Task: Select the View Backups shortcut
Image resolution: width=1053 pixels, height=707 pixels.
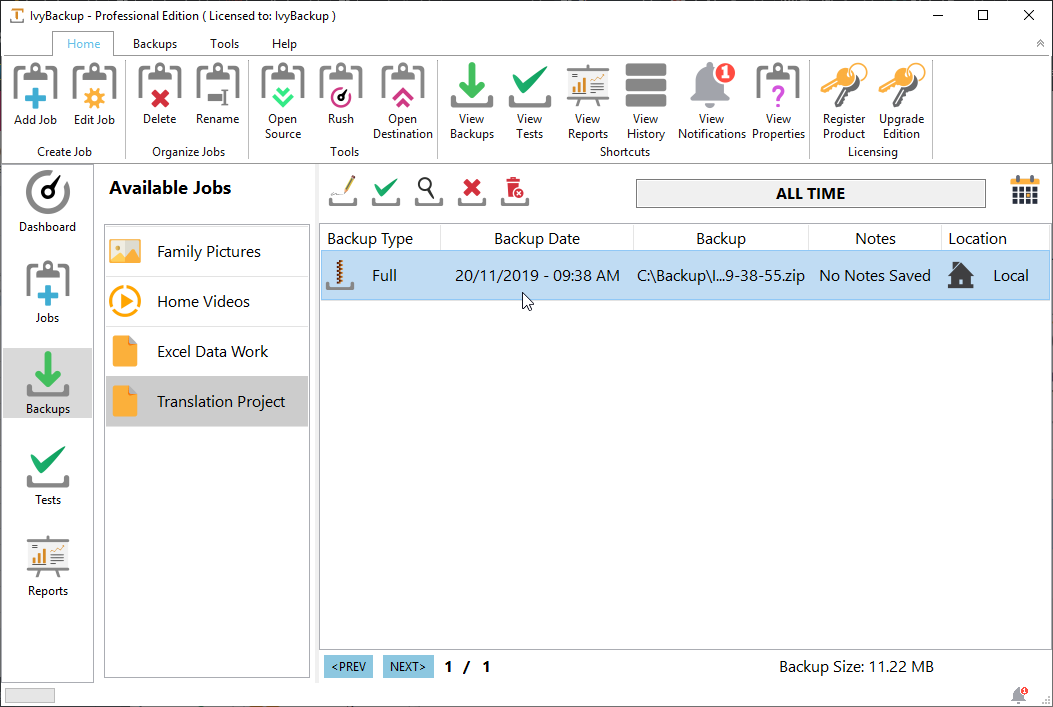Action: click(x=472, y=101)
